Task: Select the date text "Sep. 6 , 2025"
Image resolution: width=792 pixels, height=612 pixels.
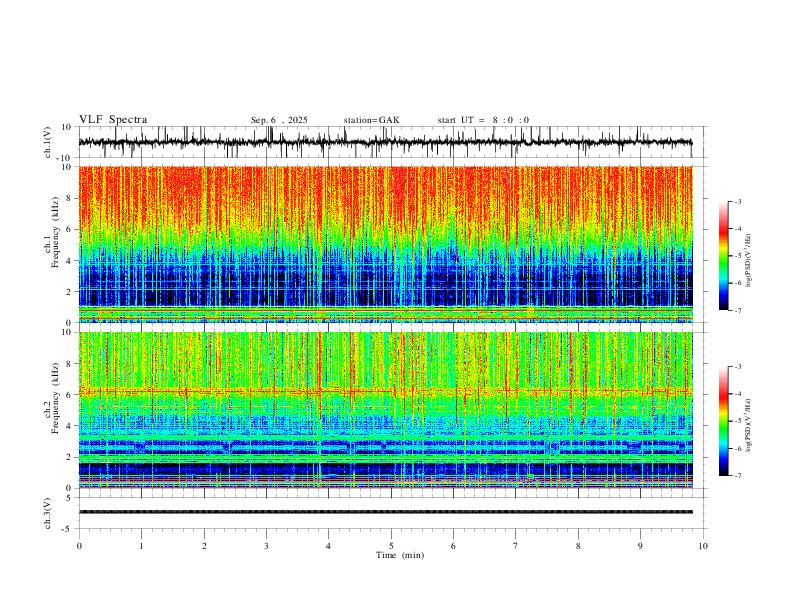Action: pyautogui.click(x=279, y=120)
